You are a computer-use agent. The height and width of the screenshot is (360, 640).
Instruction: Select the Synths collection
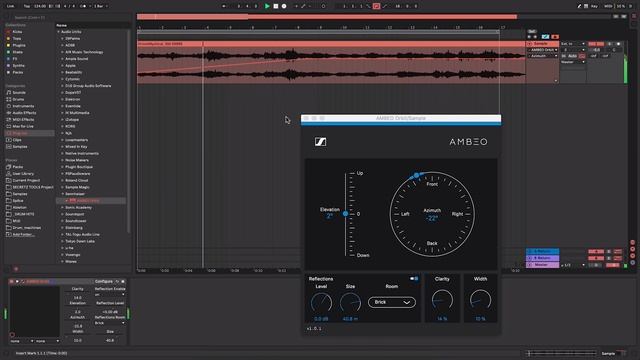click(x=18, y=65)
